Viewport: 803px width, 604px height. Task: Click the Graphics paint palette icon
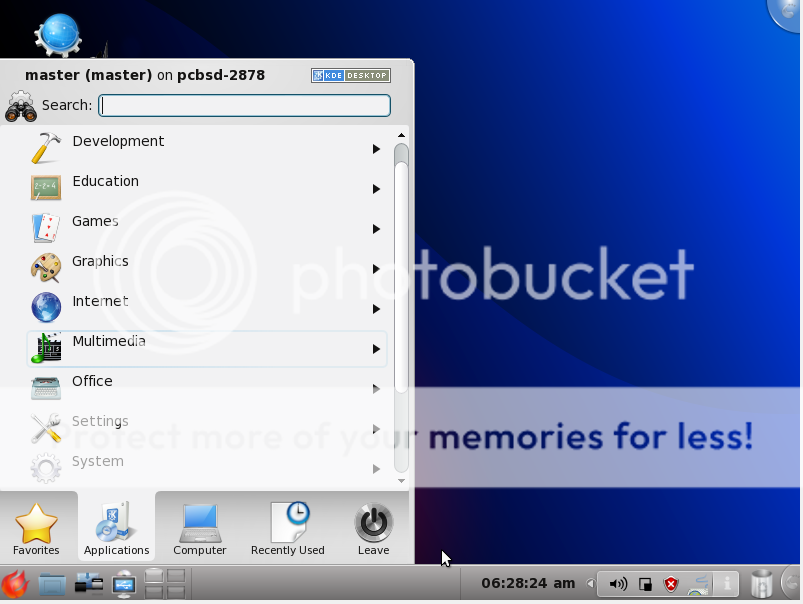pyautogui.click(x=46, y=267)
